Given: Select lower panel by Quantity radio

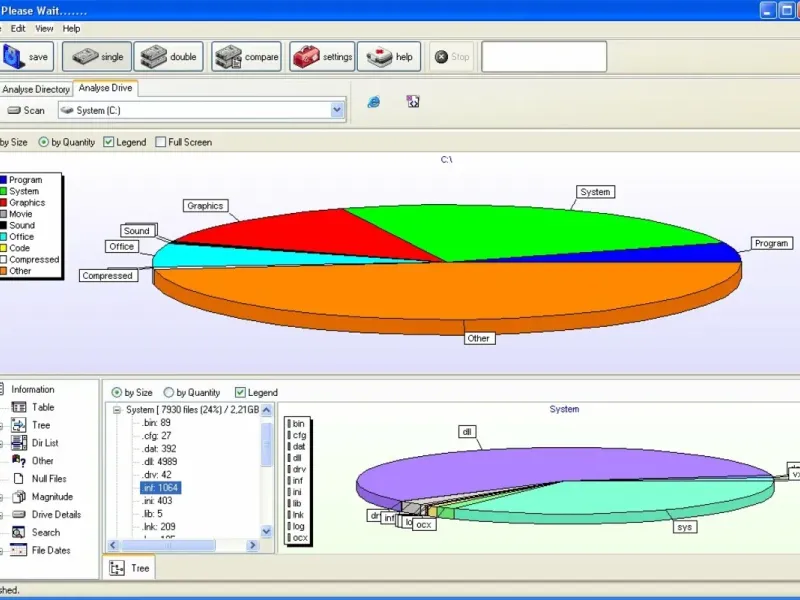Looking at the screenshot, I should 169,392.
